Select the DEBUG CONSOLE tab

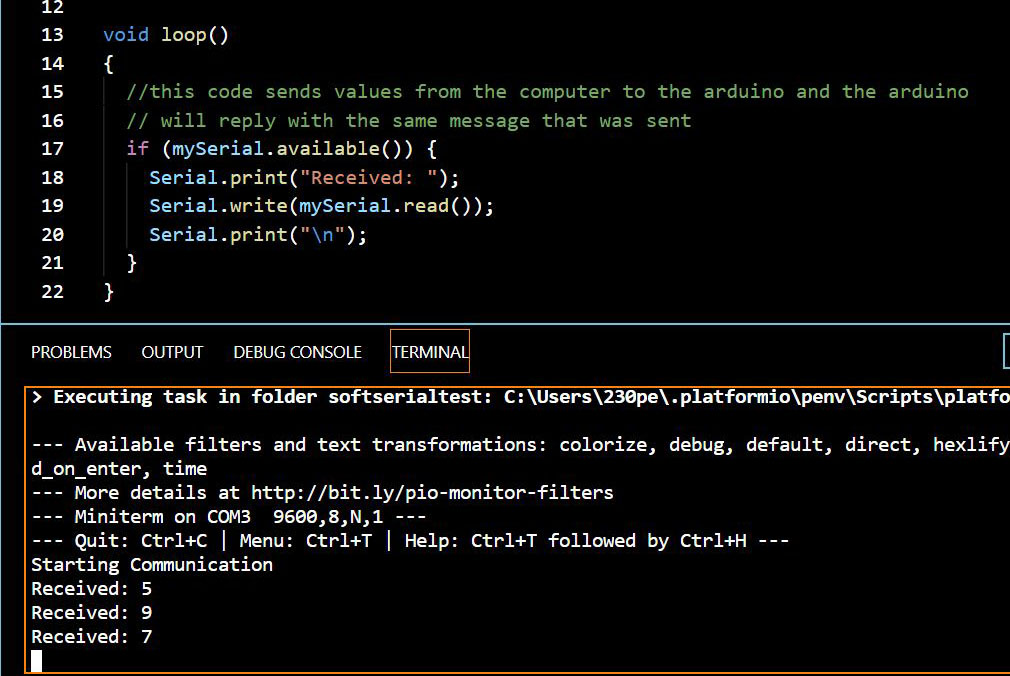point(297,352)
